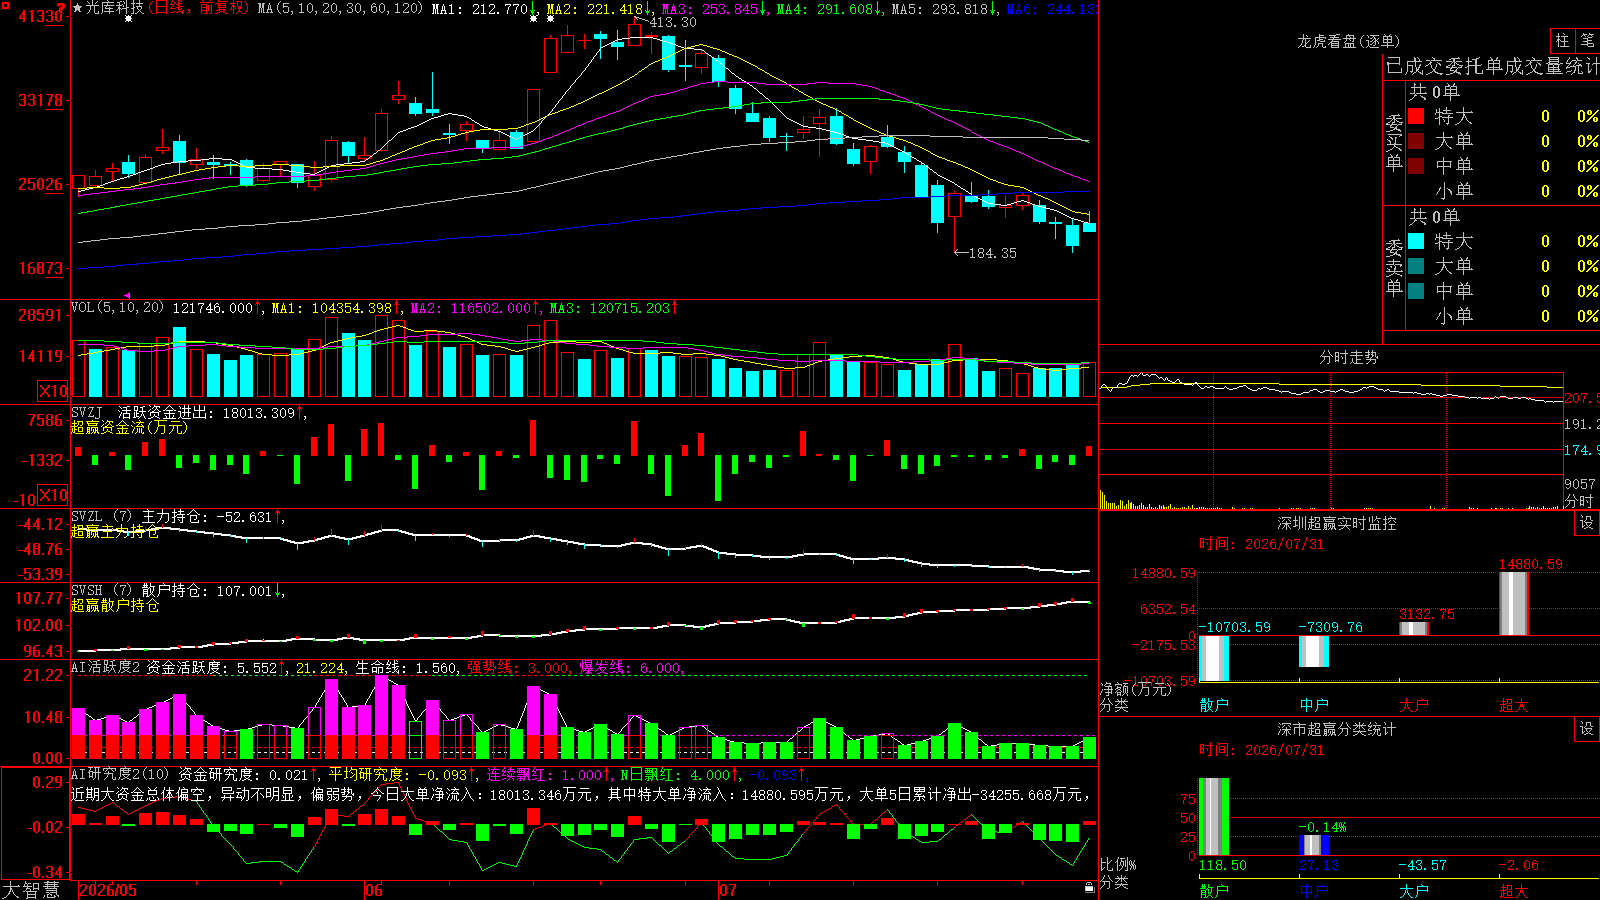Image resolution: width=1600 pixels, height=900 pixels.
Task: Click the AI研究度2(10) indicator label
Action: (x=121, y=774)
